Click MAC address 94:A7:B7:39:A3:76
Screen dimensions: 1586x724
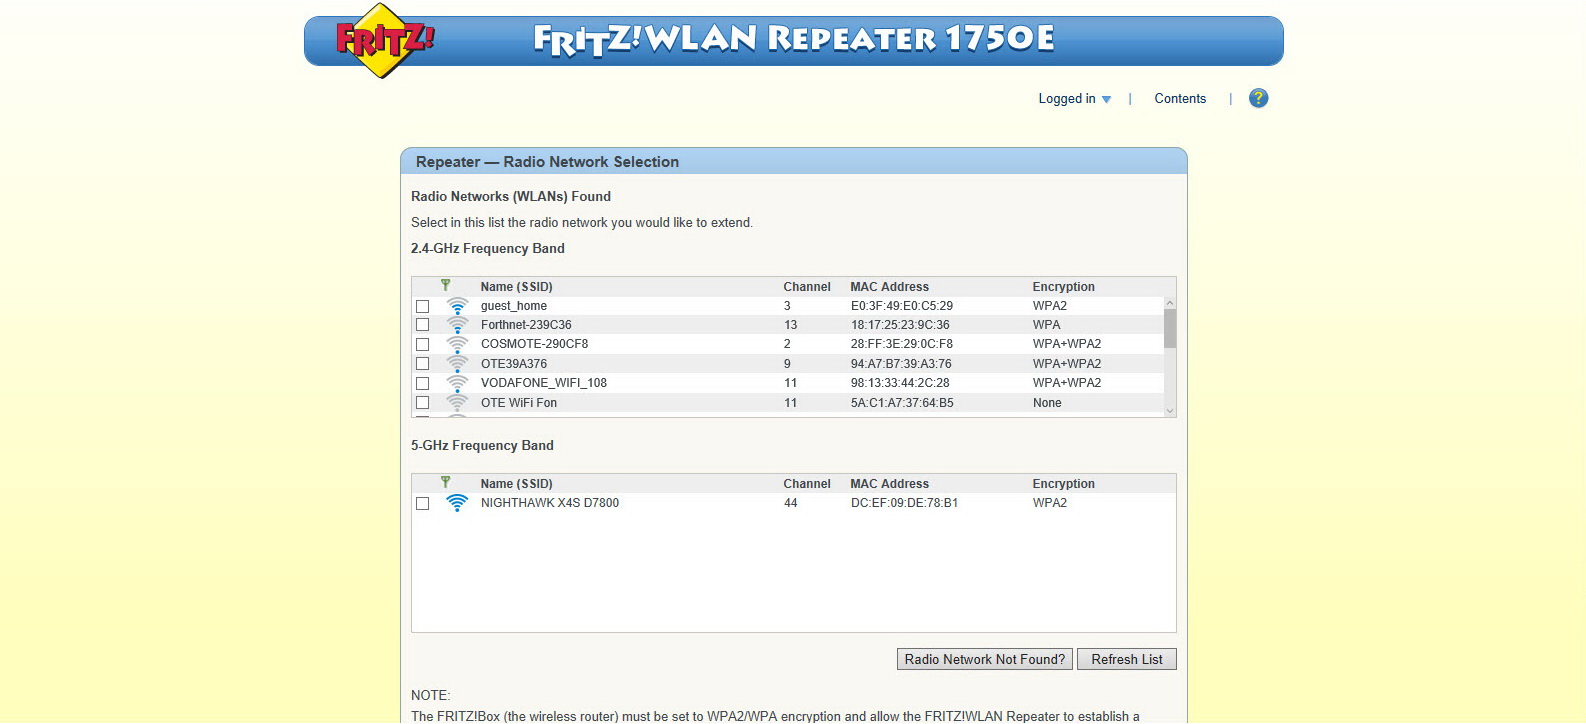coord(901,364)
